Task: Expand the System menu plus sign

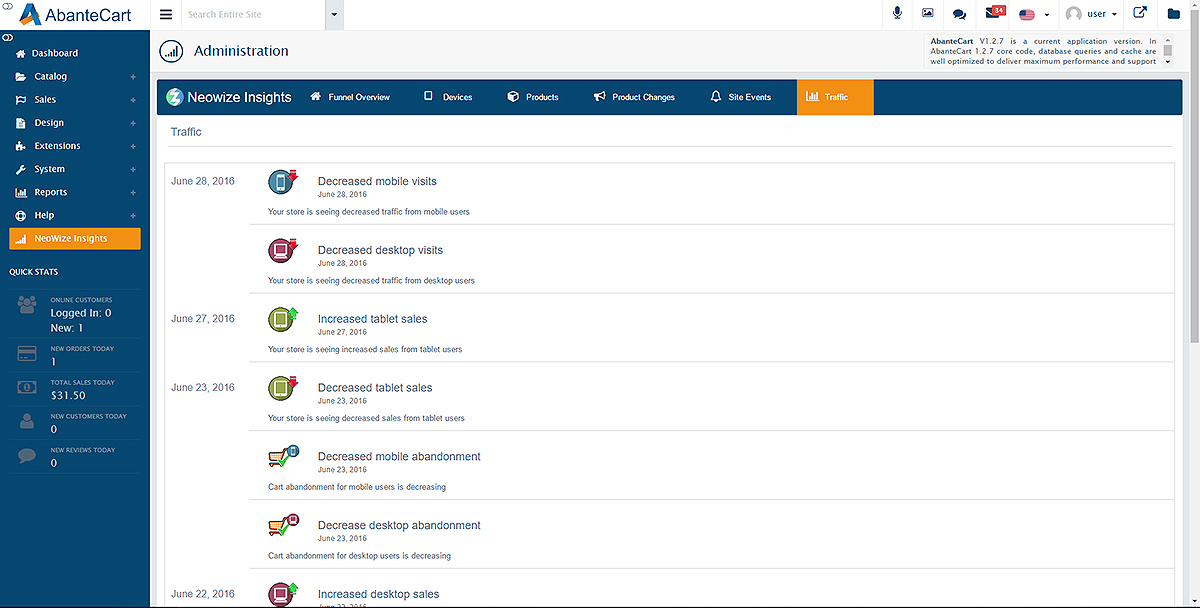Action: click(x=133, y=169)
